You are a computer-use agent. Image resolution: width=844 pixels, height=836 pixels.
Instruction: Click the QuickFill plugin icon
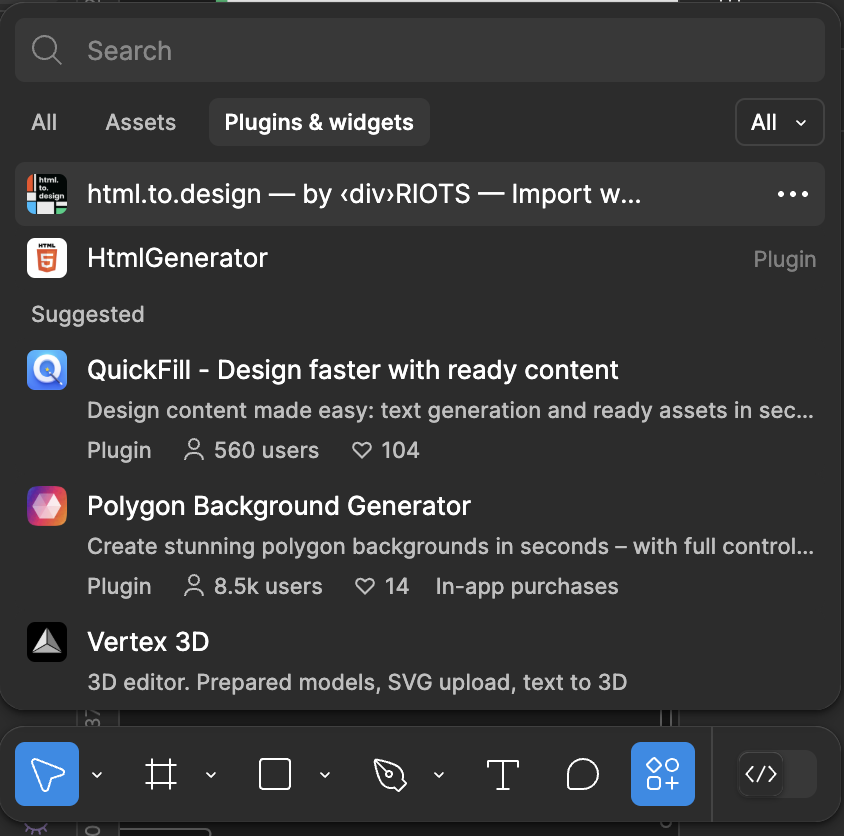click(47, 370)
